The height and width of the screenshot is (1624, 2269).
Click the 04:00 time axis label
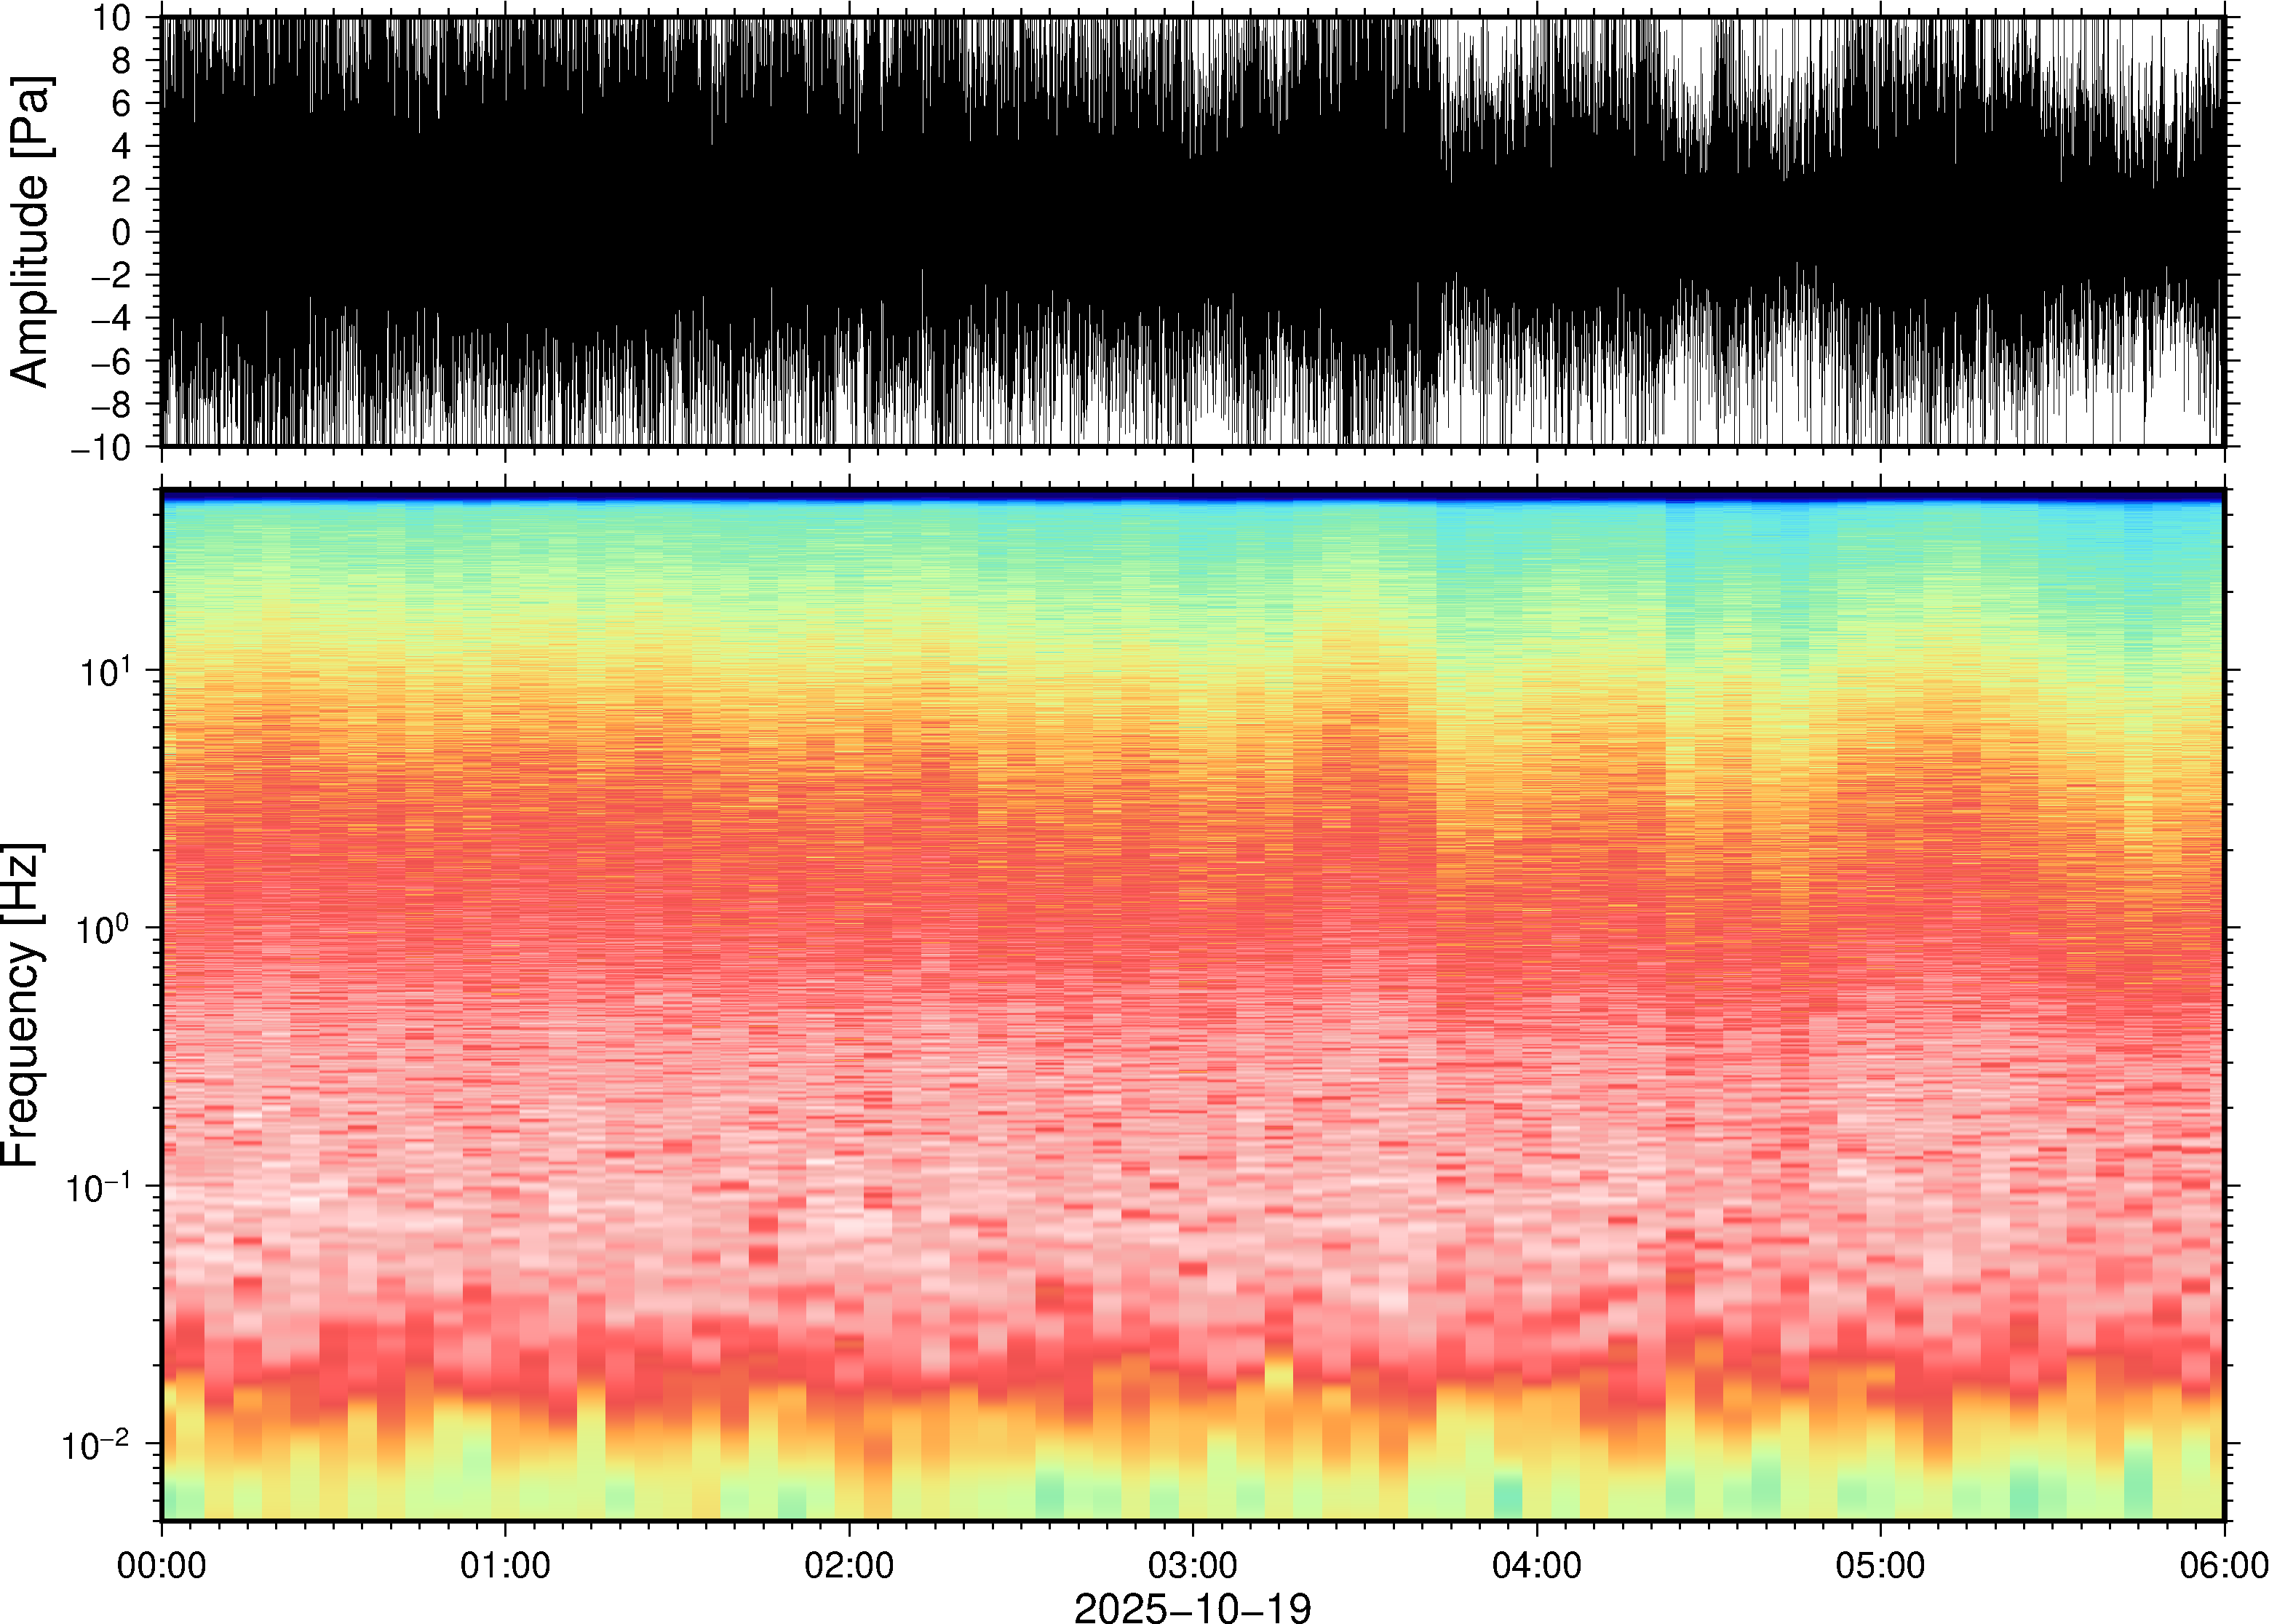(1536, 1565)
